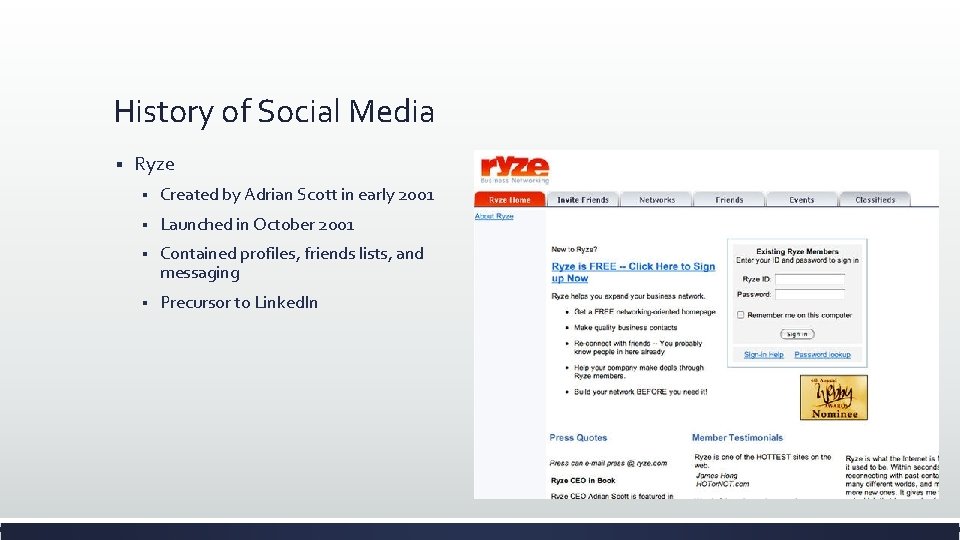Select the Friends tab
This screenshot has width=960, height=540.
click(x=729, y=200)
